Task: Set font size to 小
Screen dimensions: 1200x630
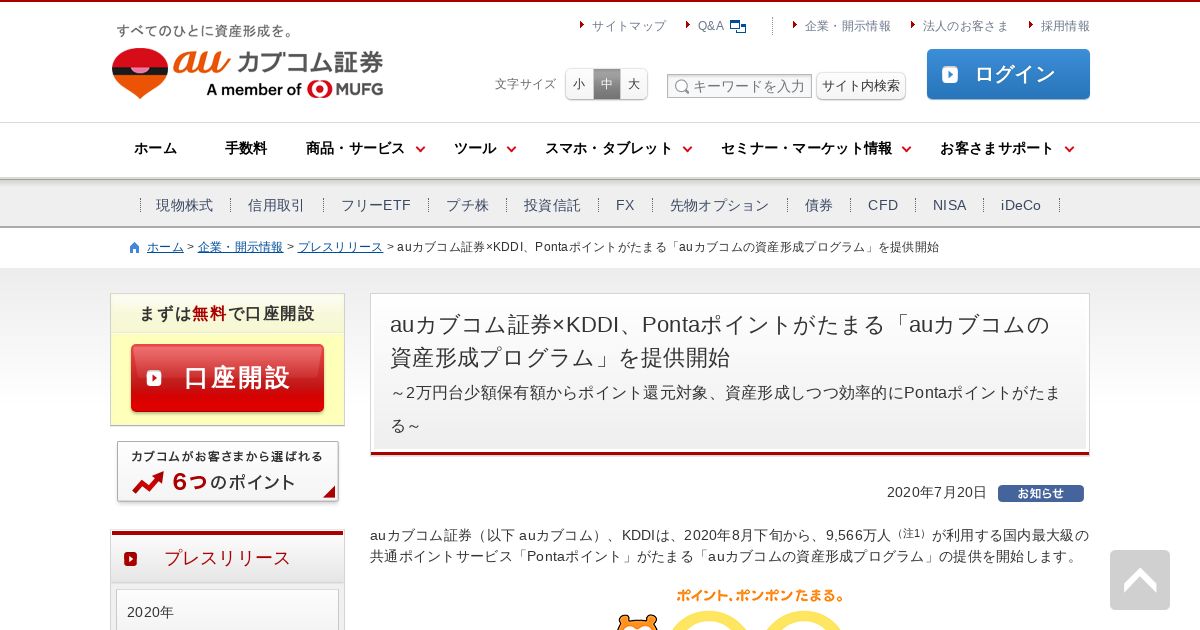Action: click(579, 84)
